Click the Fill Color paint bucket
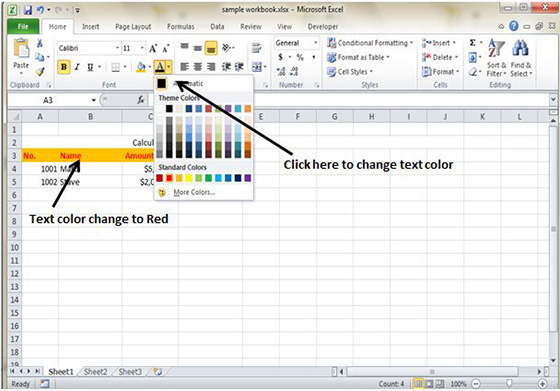This screenshot has width=560, height=391. [141, 67]
